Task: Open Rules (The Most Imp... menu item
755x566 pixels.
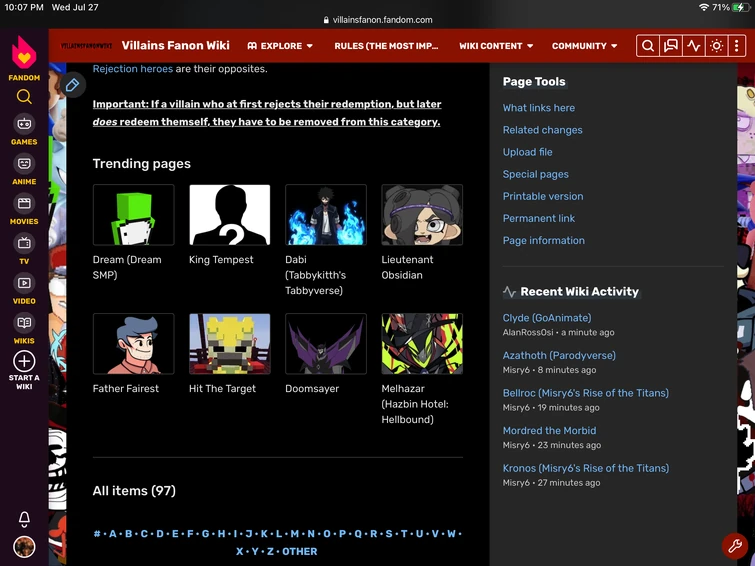Action: [386, 46]
